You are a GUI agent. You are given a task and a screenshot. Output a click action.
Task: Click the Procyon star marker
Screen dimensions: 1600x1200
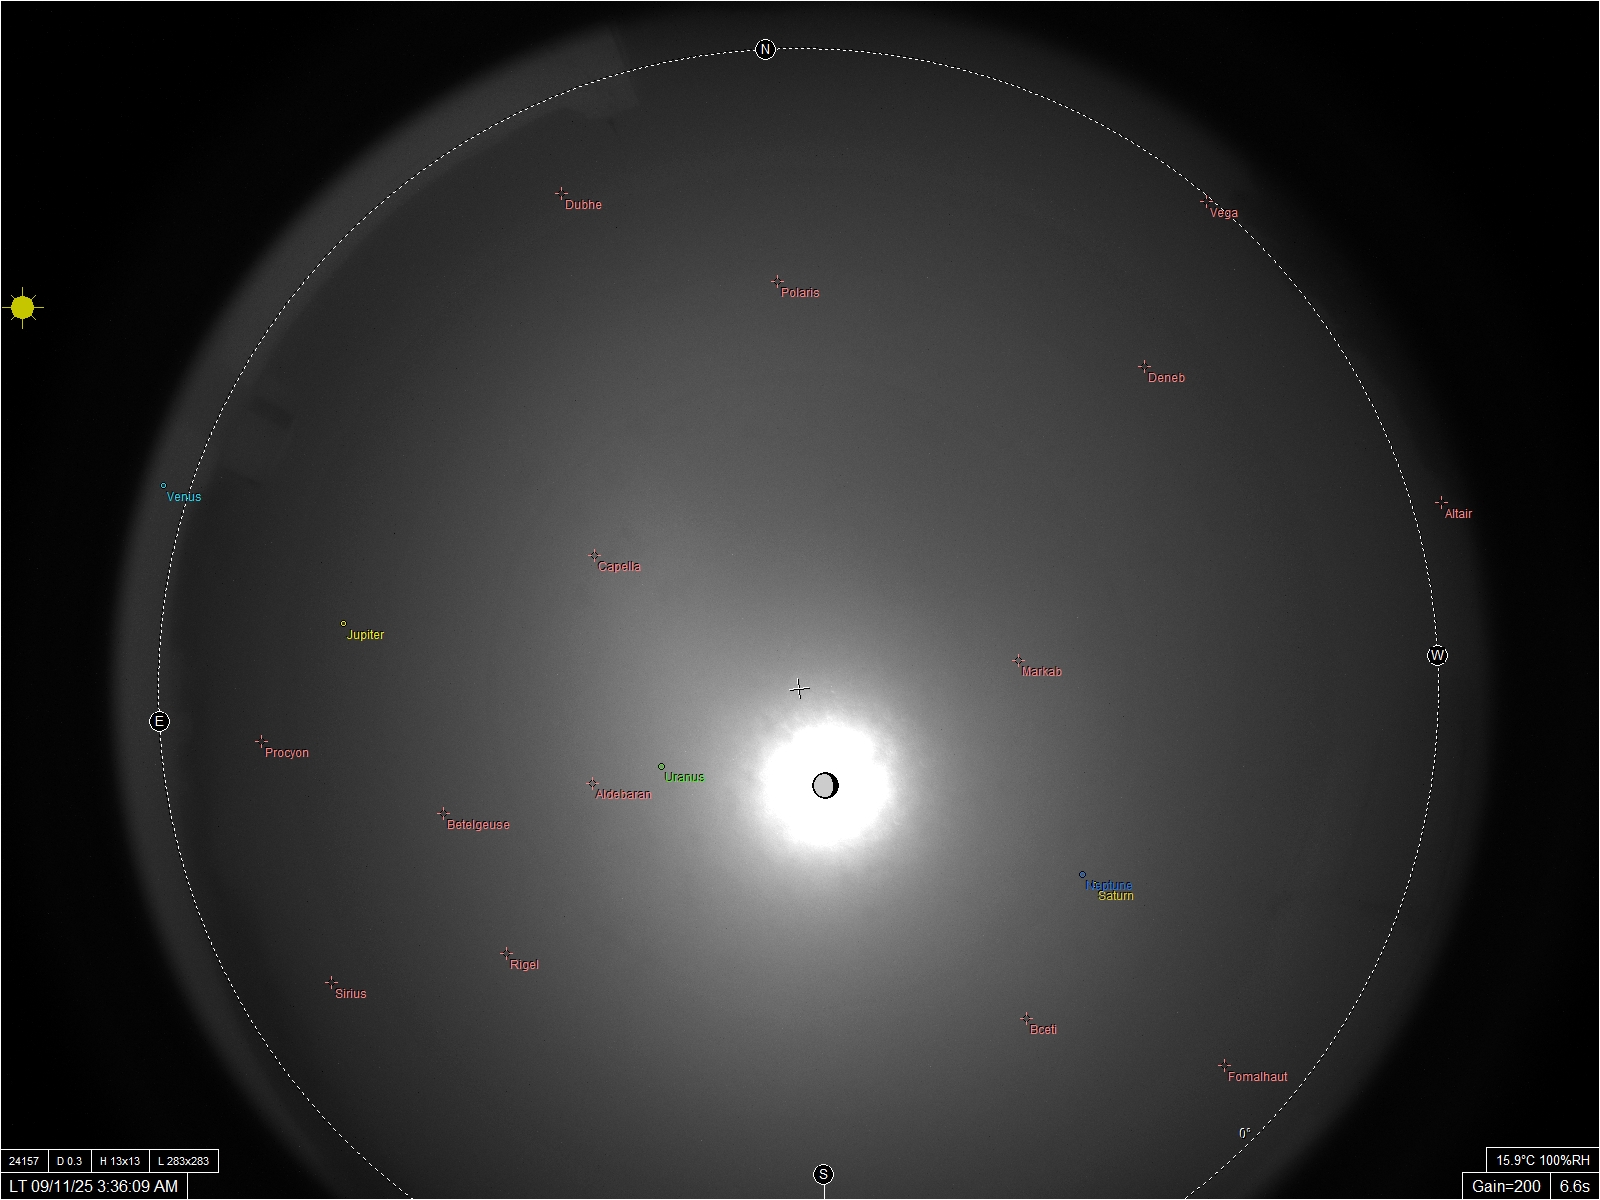point(261,742)
